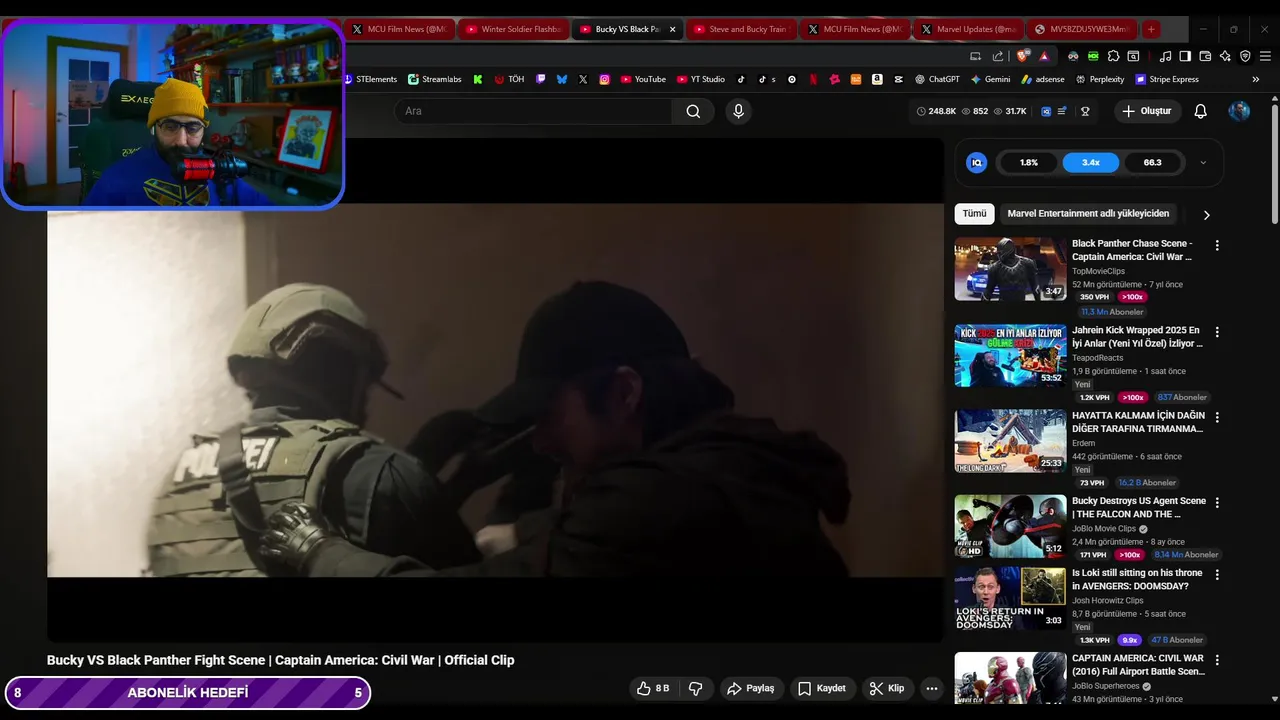The width and height of the screenshot is (1280, 720).
Task: Open the Stripe Express bookmark
Action: point(1166,79)
